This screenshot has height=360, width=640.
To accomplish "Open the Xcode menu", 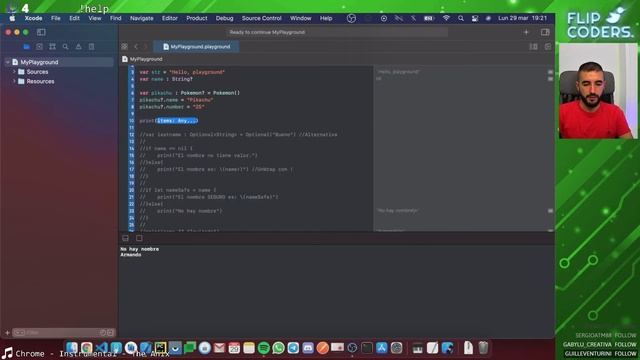I will (x=33, y=18).
